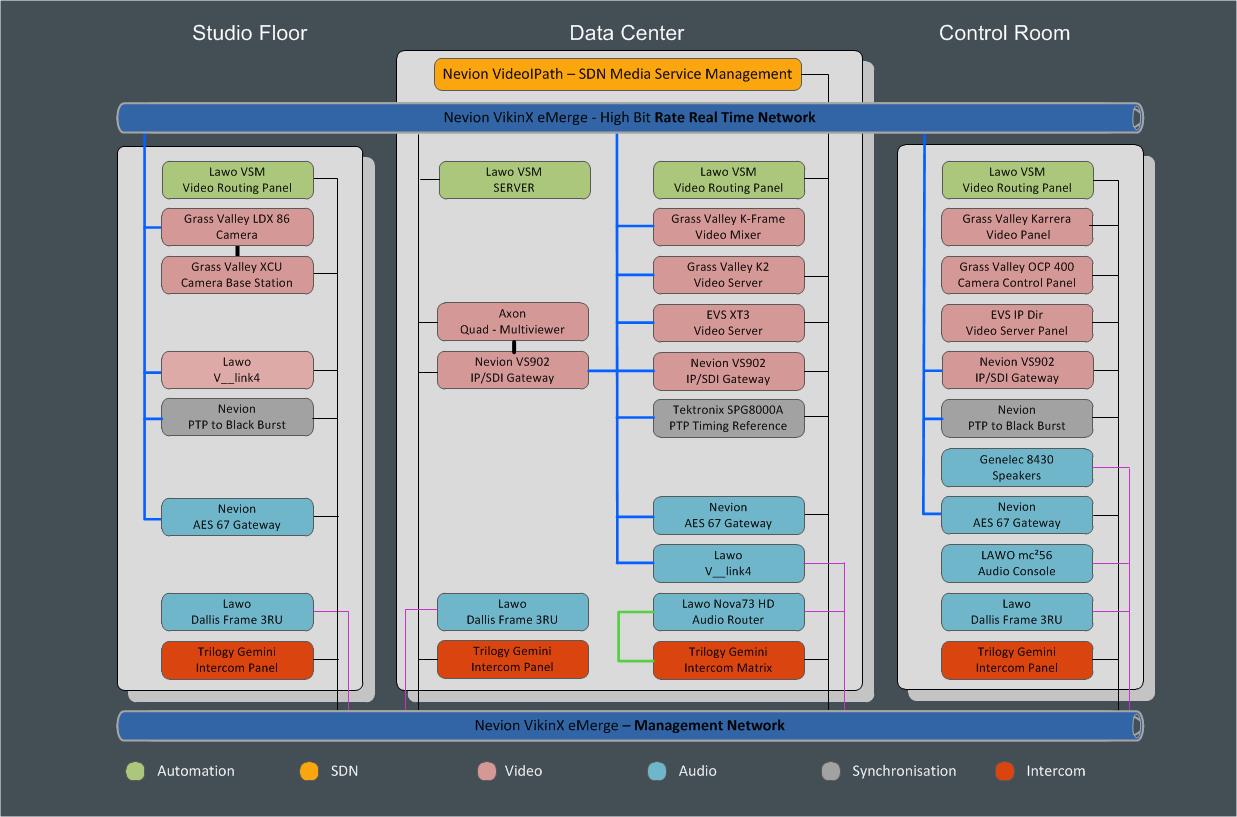The width and height of the screenshot is (1237, 817).
Task: Select EVS IP Dir Video Server Panel box
Action: (x=1017, y=323)
